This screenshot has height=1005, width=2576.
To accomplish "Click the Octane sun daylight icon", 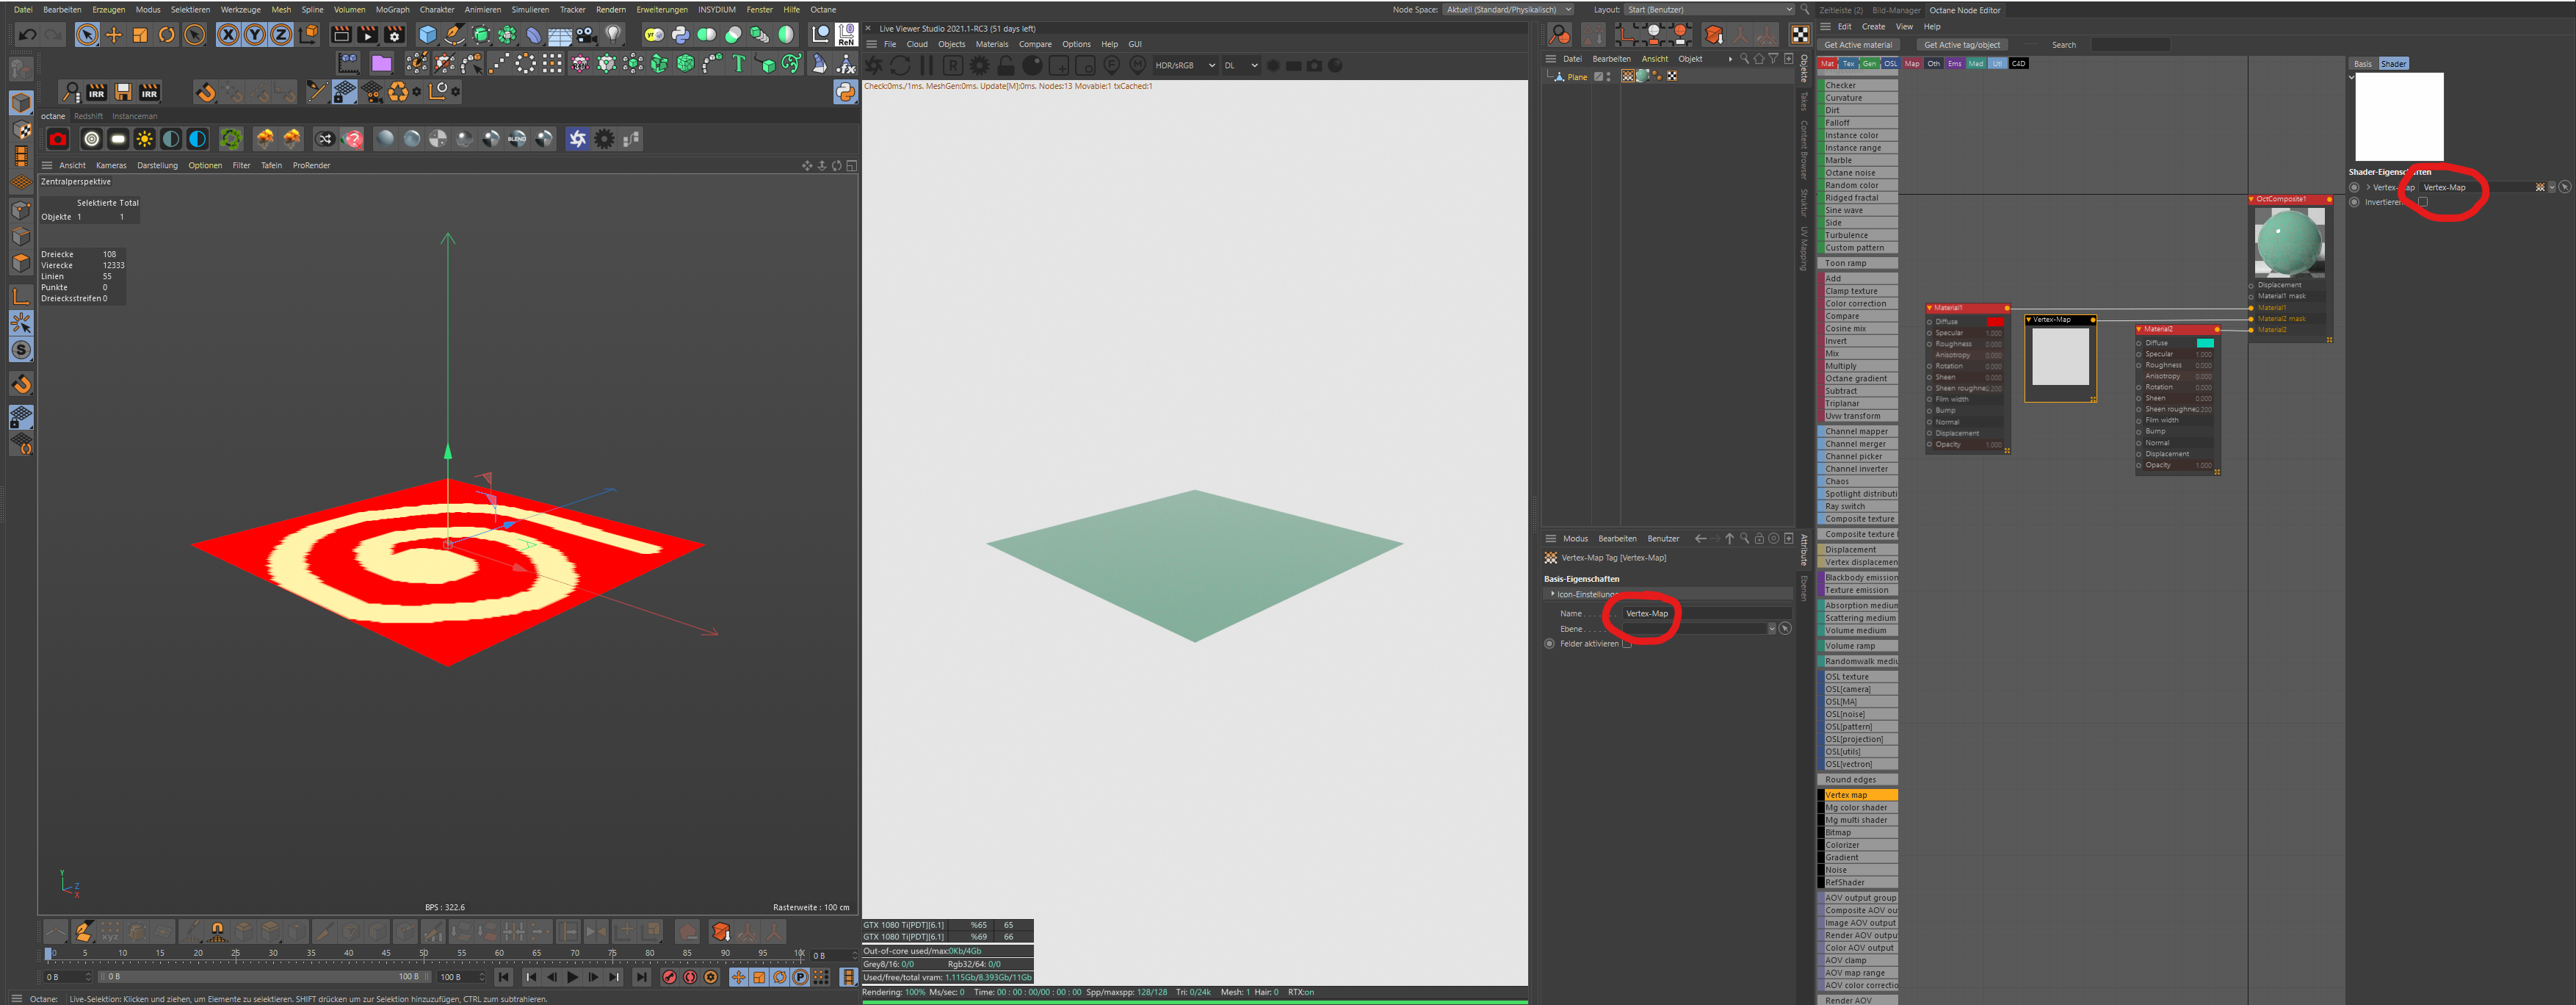I will 145,139.
